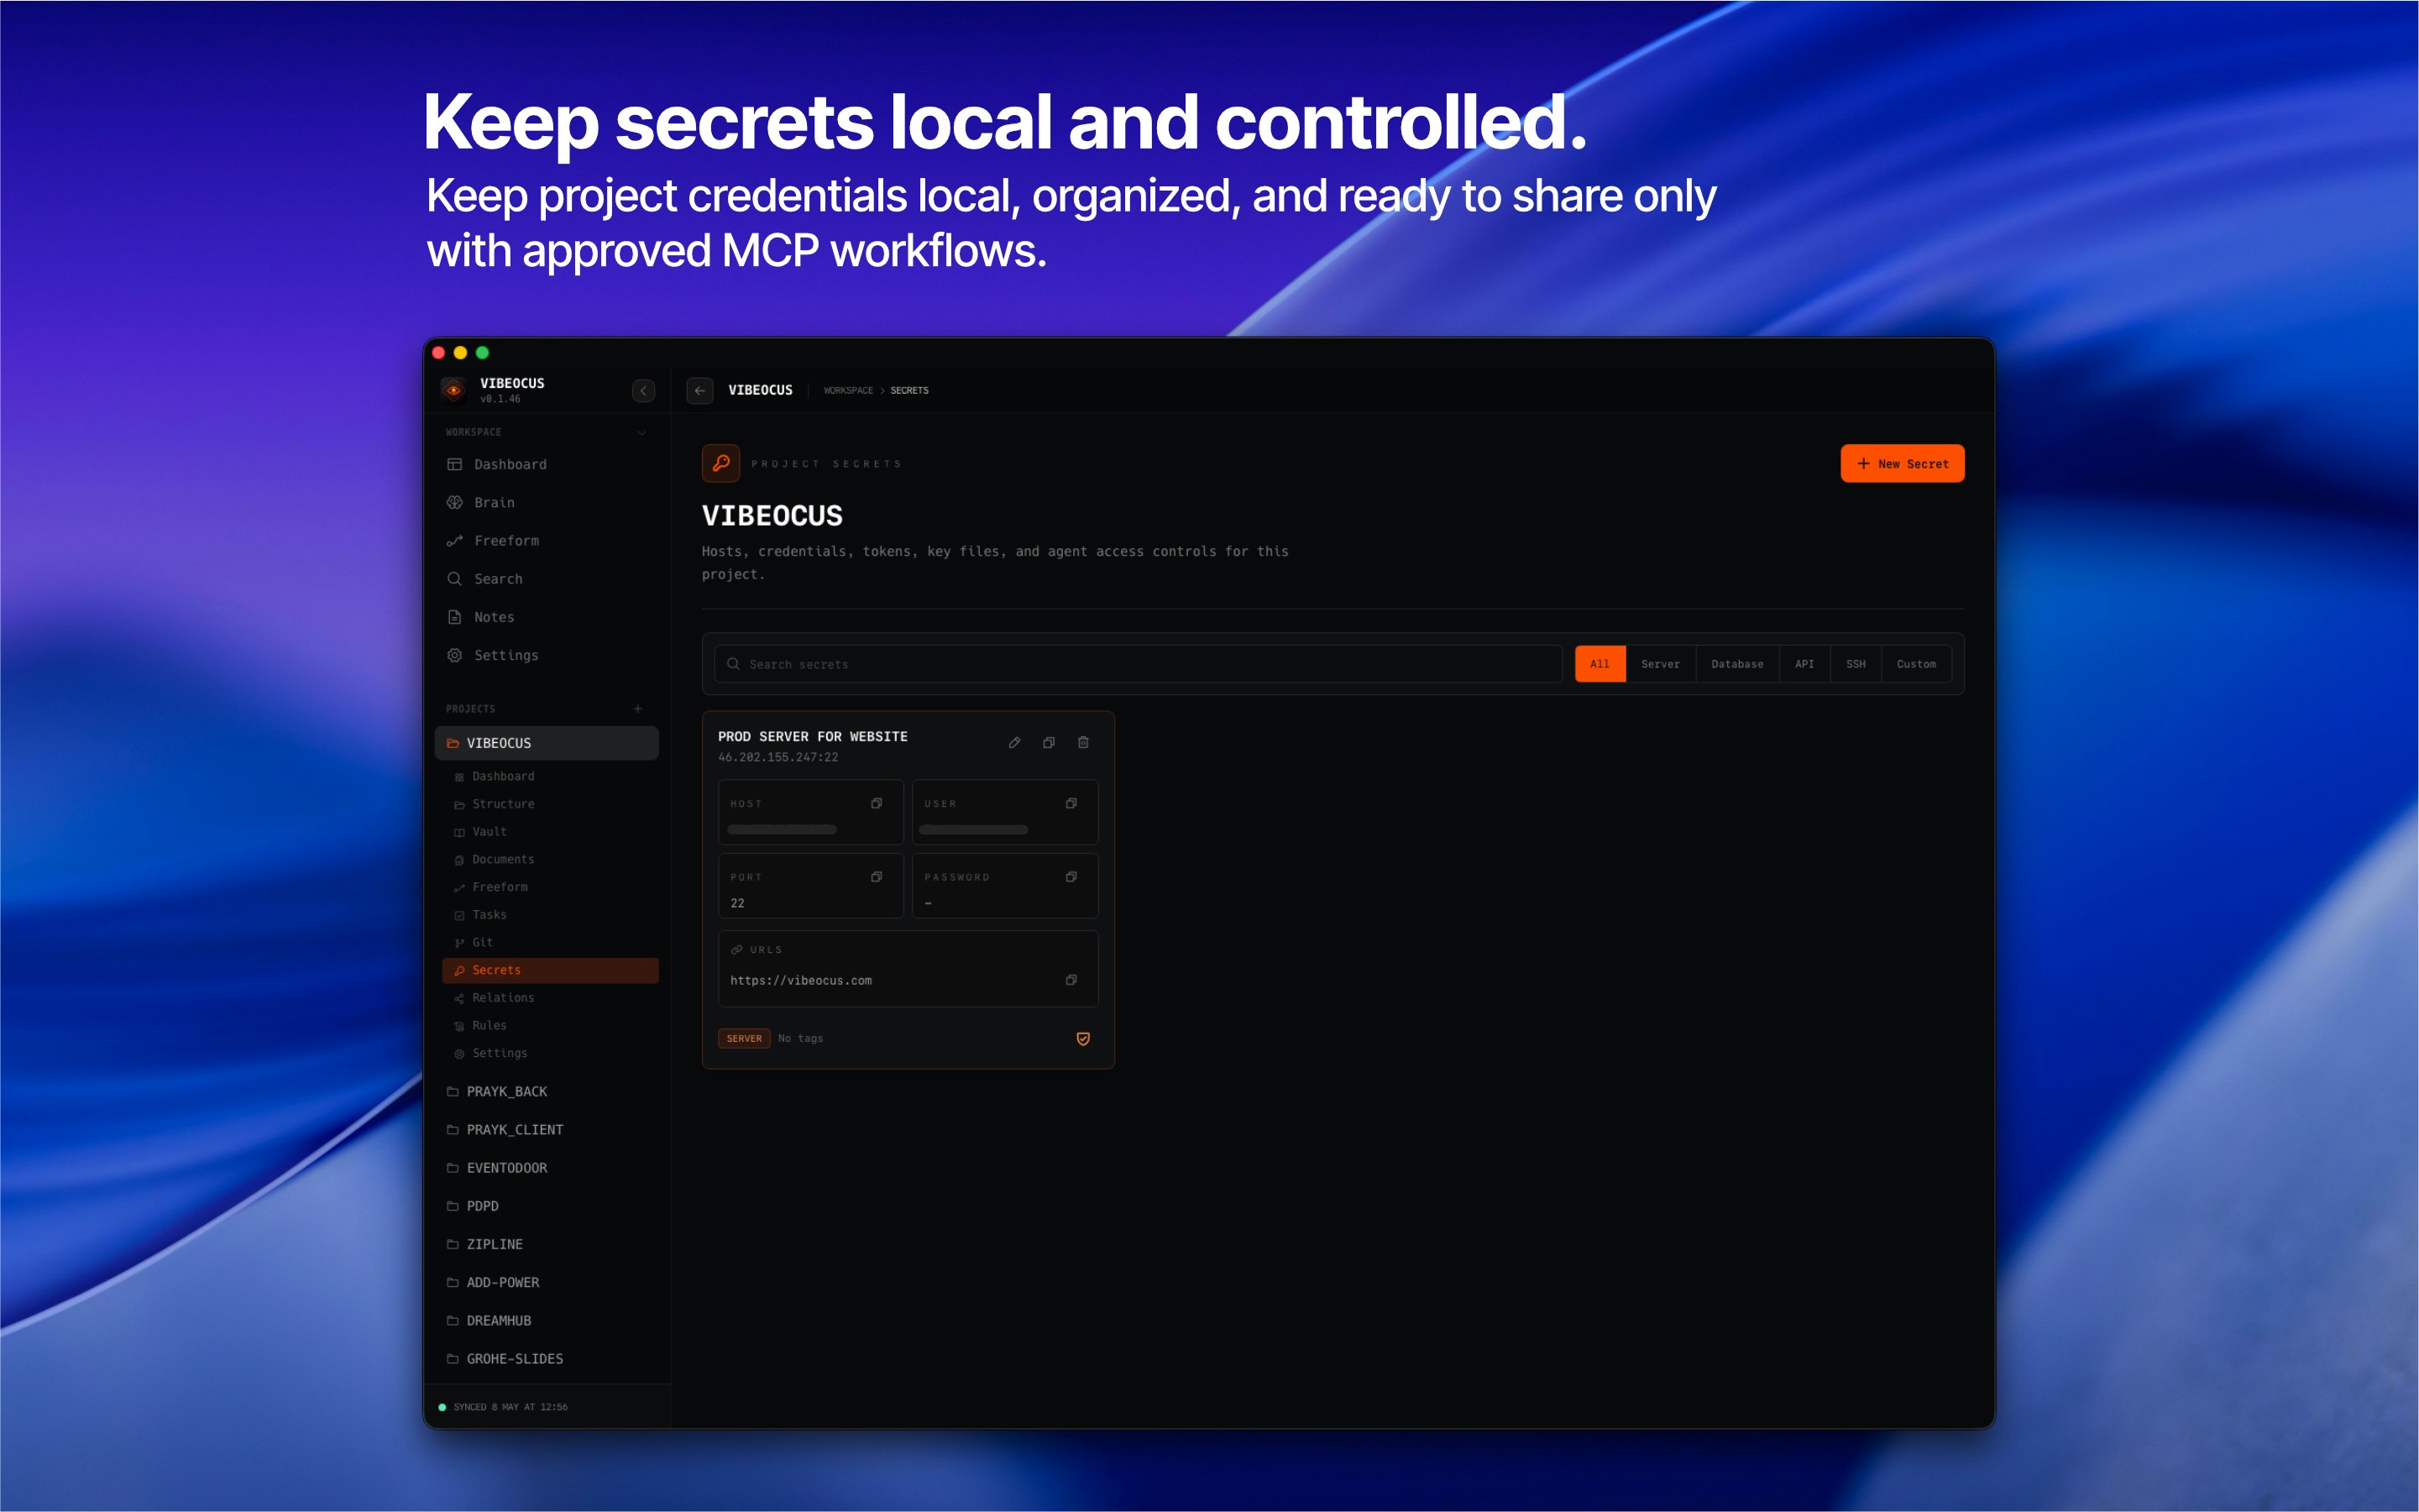This screenshot has width=2419, height=1512.
Task: Select the All filter tab
Action: click(1600, 664)
